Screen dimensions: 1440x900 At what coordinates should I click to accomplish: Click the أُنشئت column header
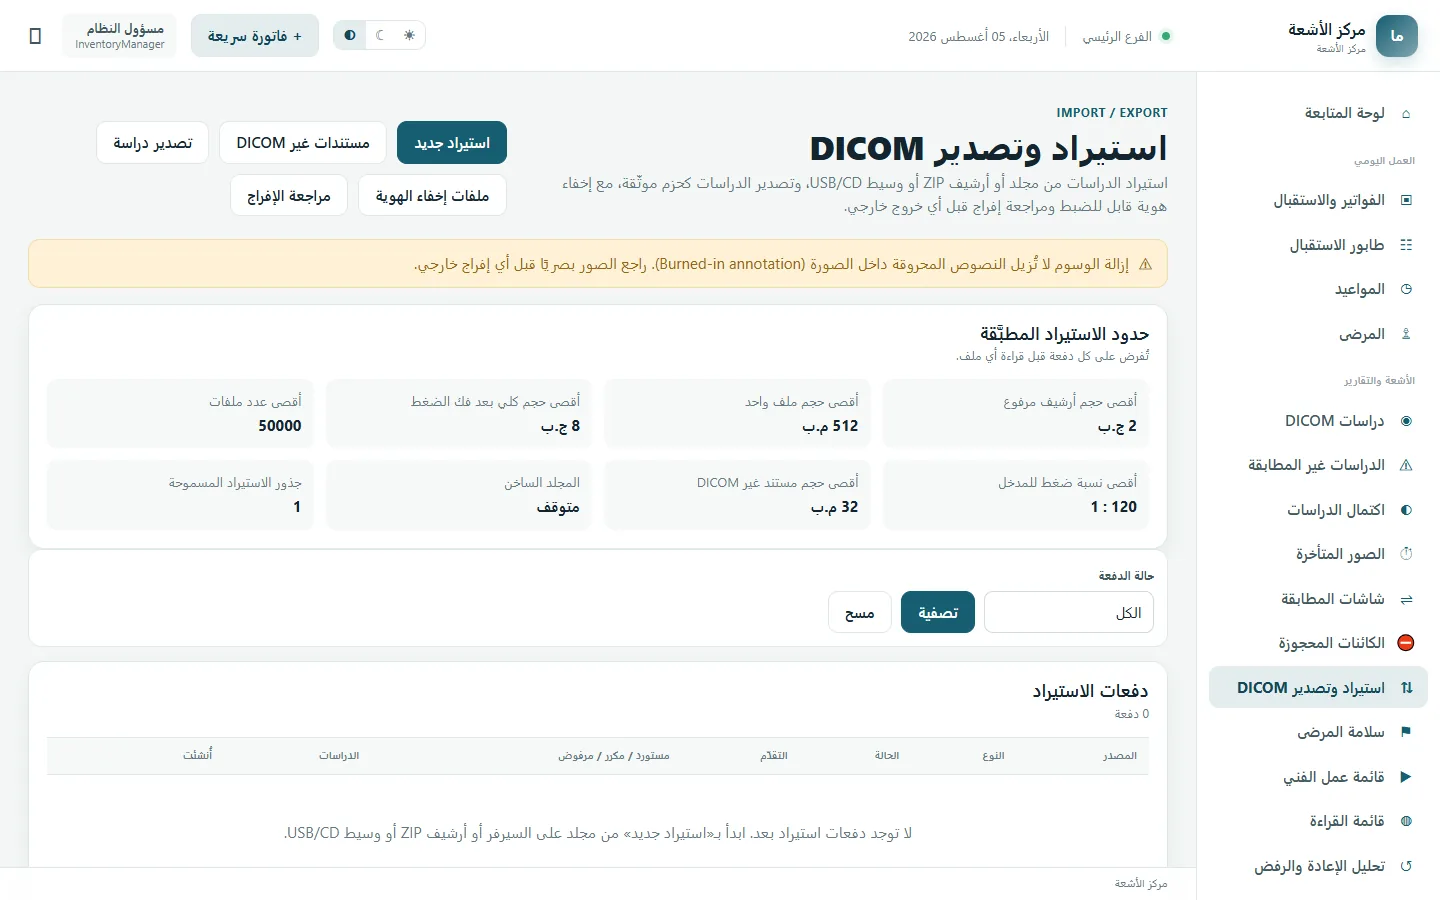click(x=198, y=756)
